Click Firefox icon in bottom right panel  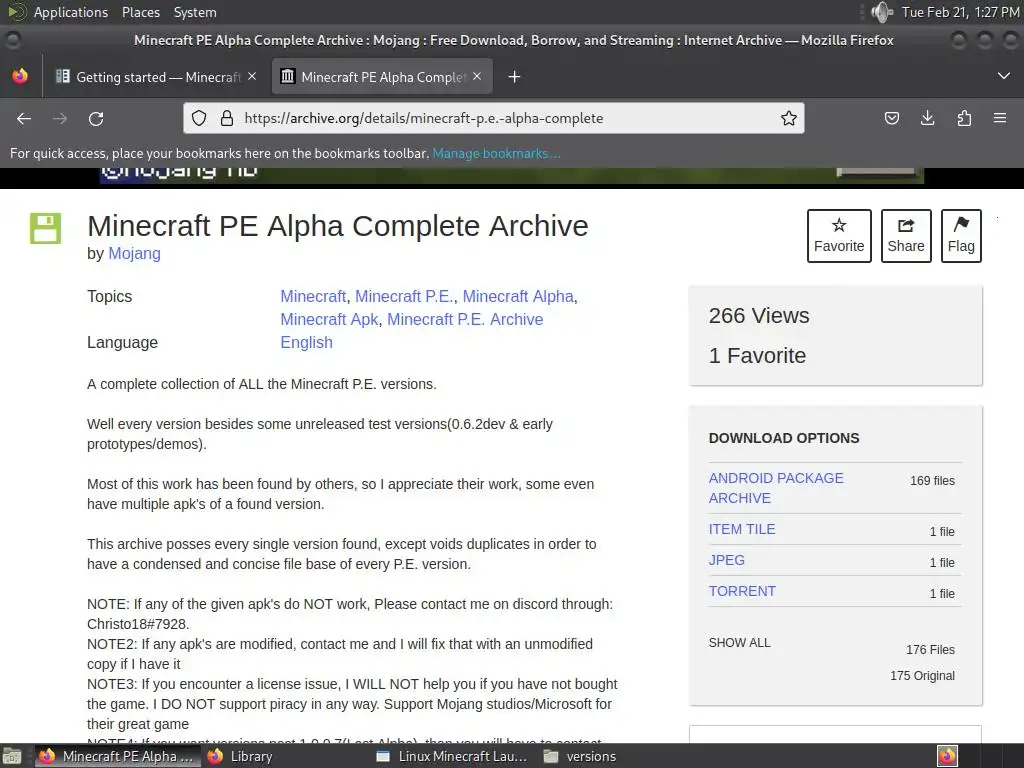pos(948,756)
